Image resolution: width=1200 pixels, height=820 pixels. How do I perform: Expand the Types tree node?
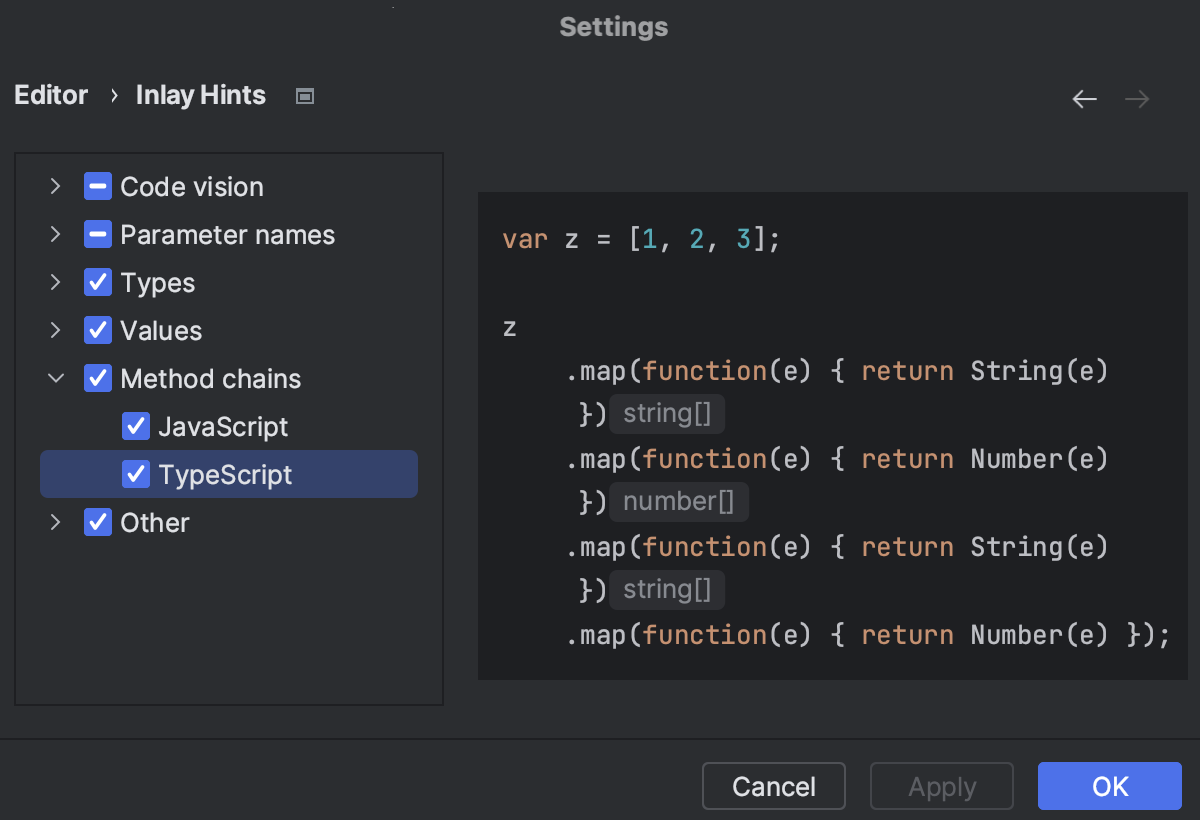click(55, 282)
